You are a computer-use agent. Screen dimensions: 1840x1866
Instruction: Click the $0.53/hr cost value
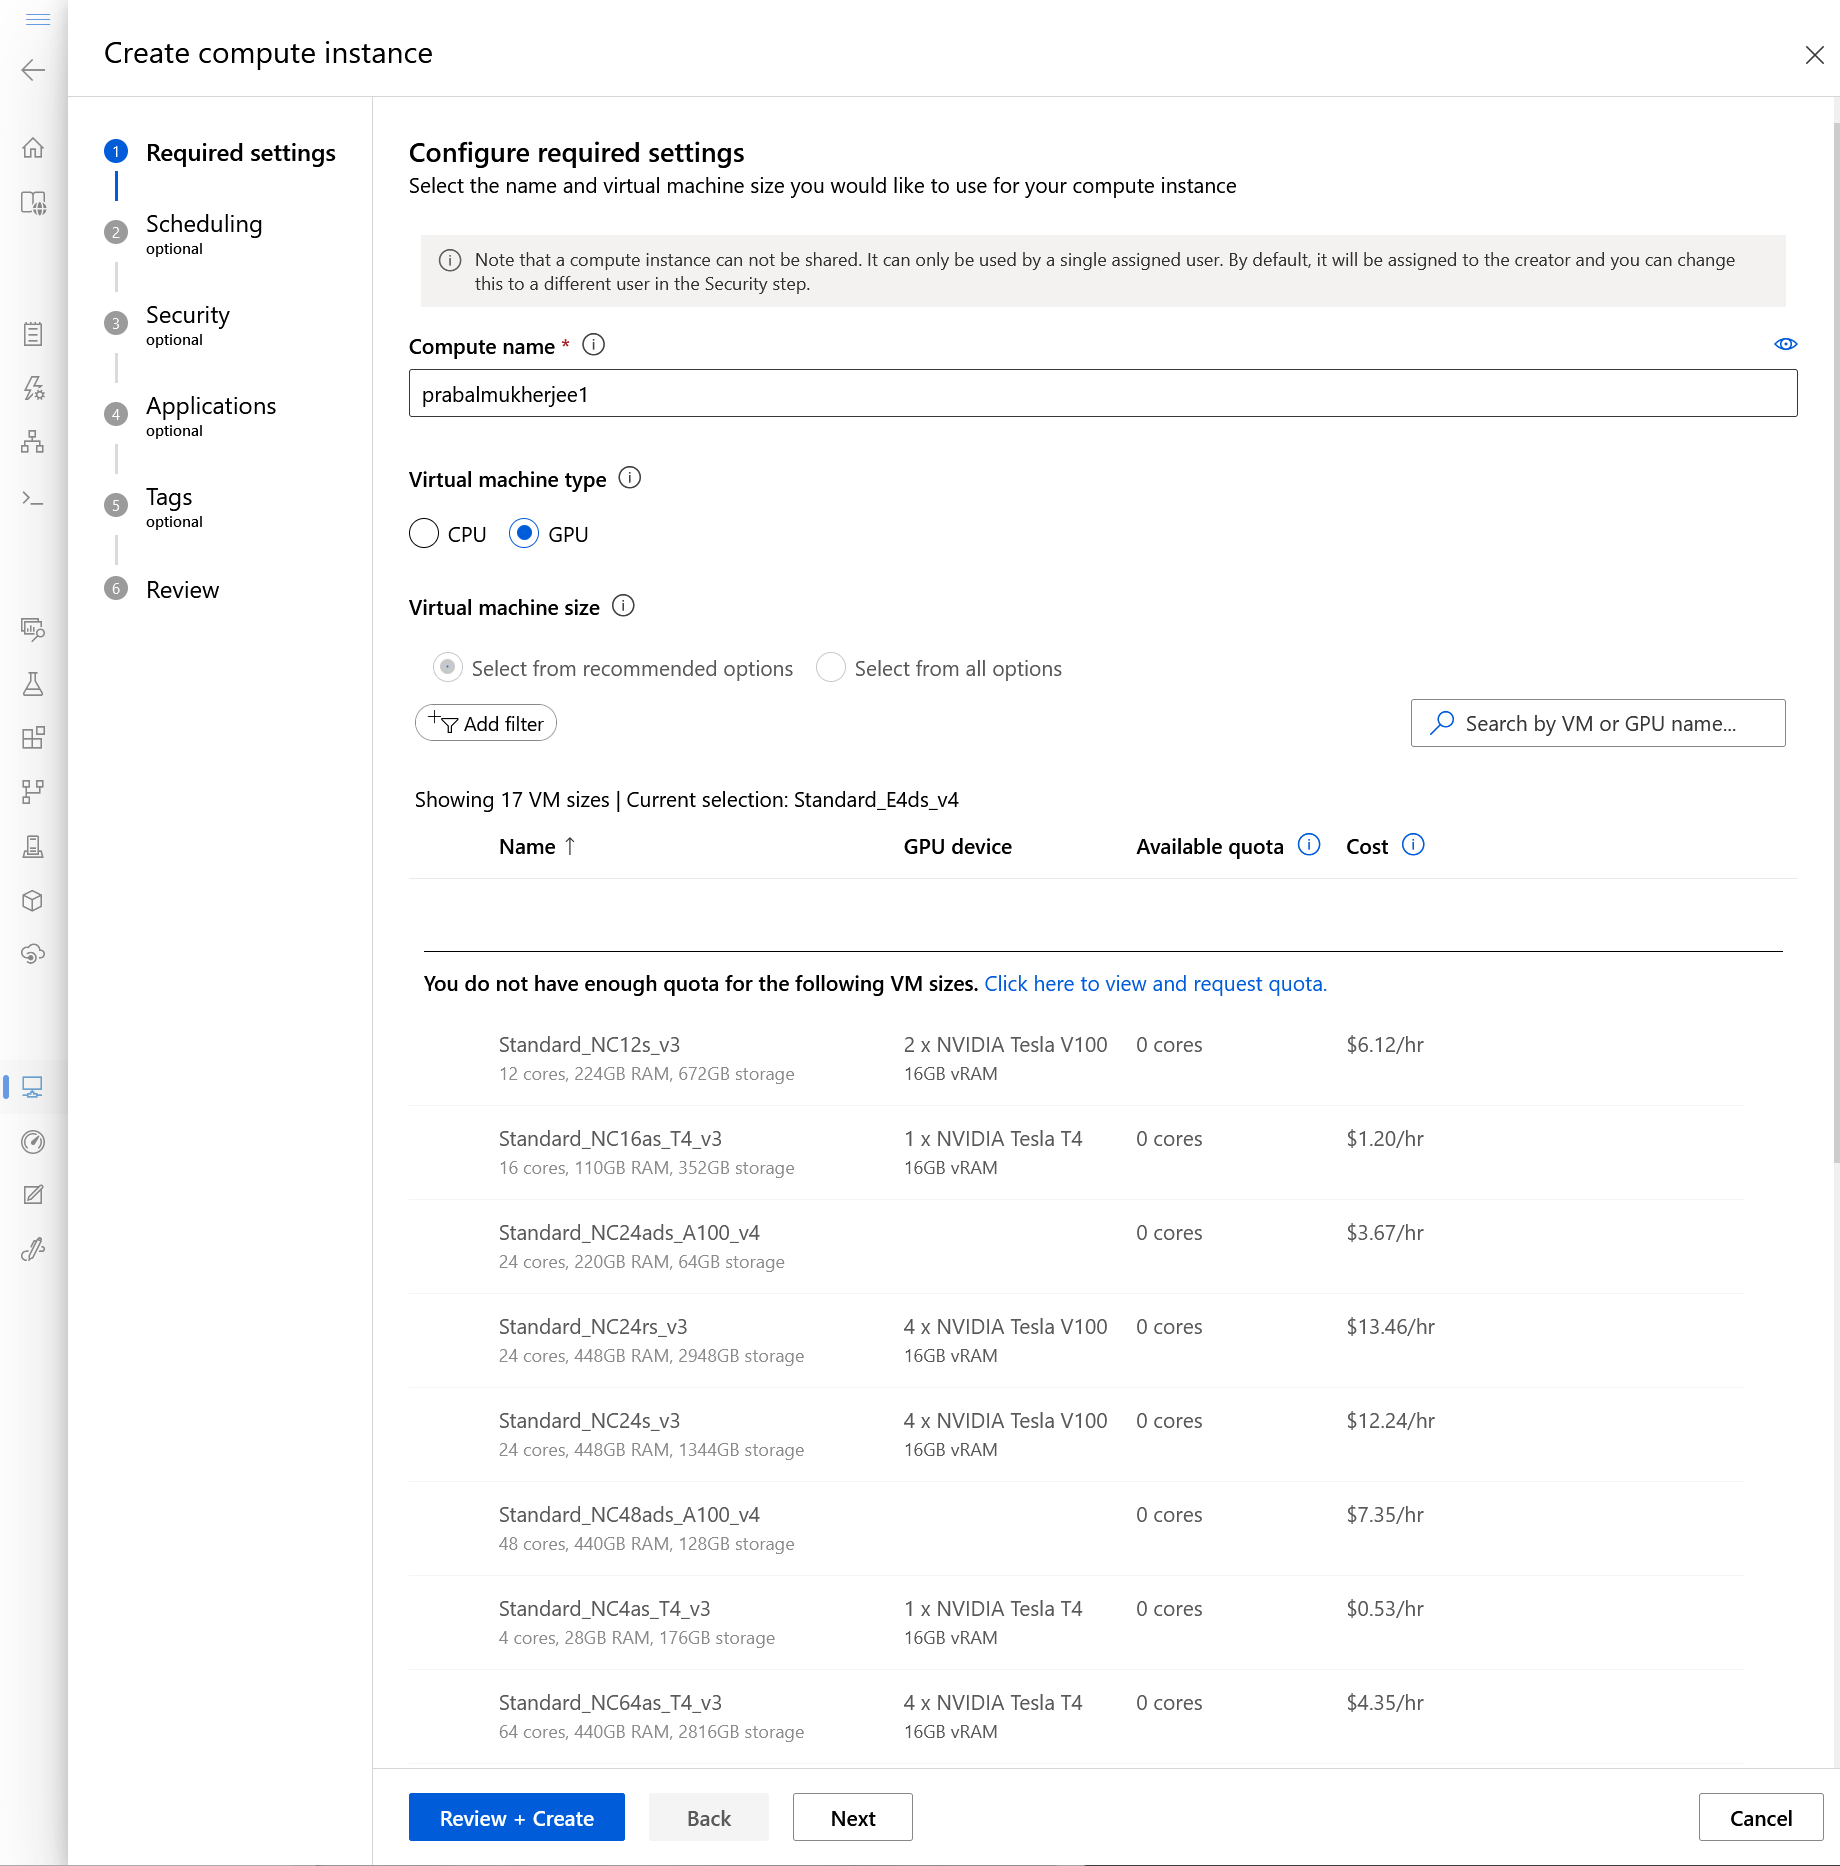[x=1385, y=1609]
